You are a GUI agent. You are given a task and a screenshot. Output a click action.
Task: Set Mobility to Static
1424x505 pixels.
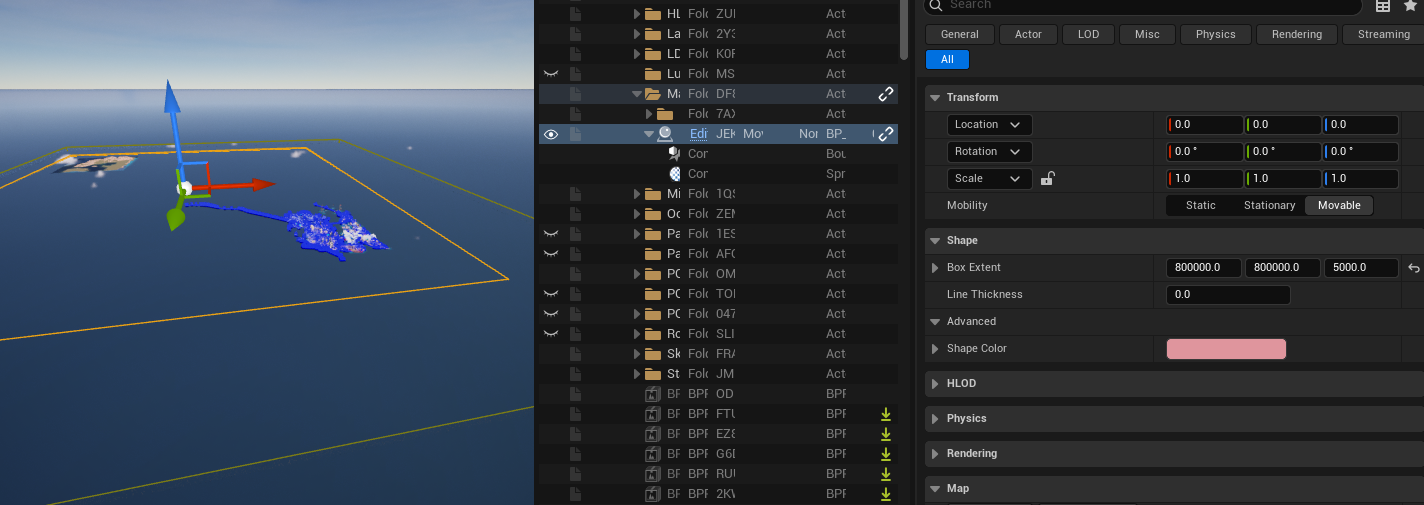1200,205
